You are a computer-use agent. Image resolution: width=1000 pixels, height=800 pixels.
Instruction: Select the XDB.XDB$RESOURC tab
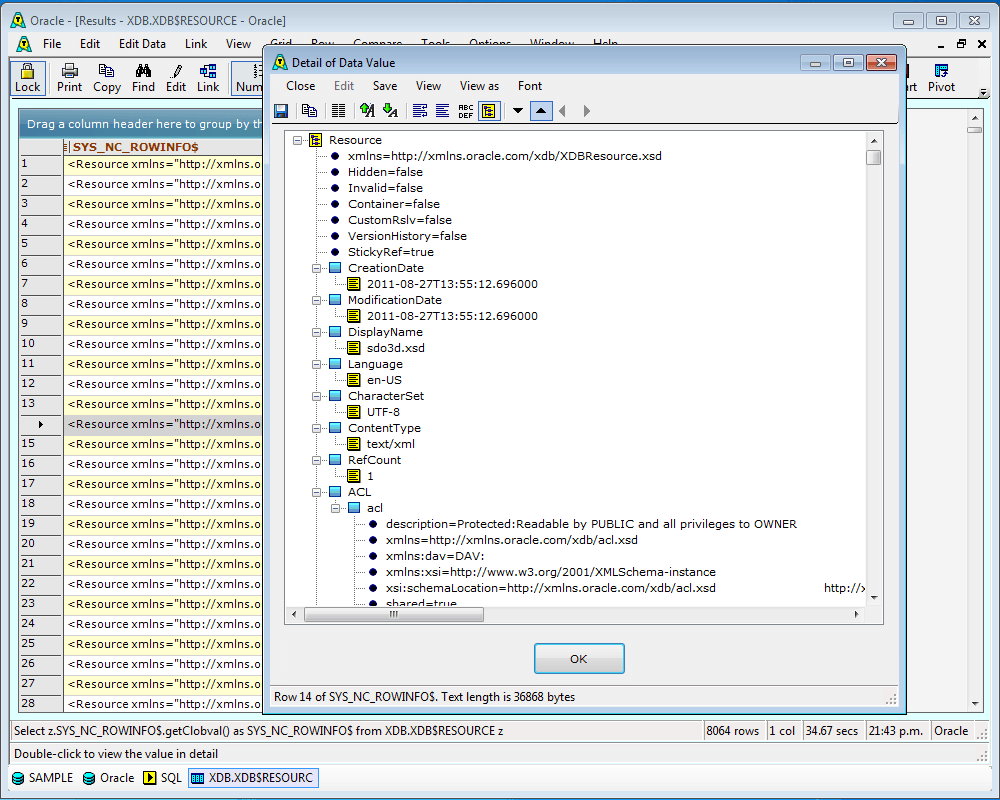(x=253, y=778)
